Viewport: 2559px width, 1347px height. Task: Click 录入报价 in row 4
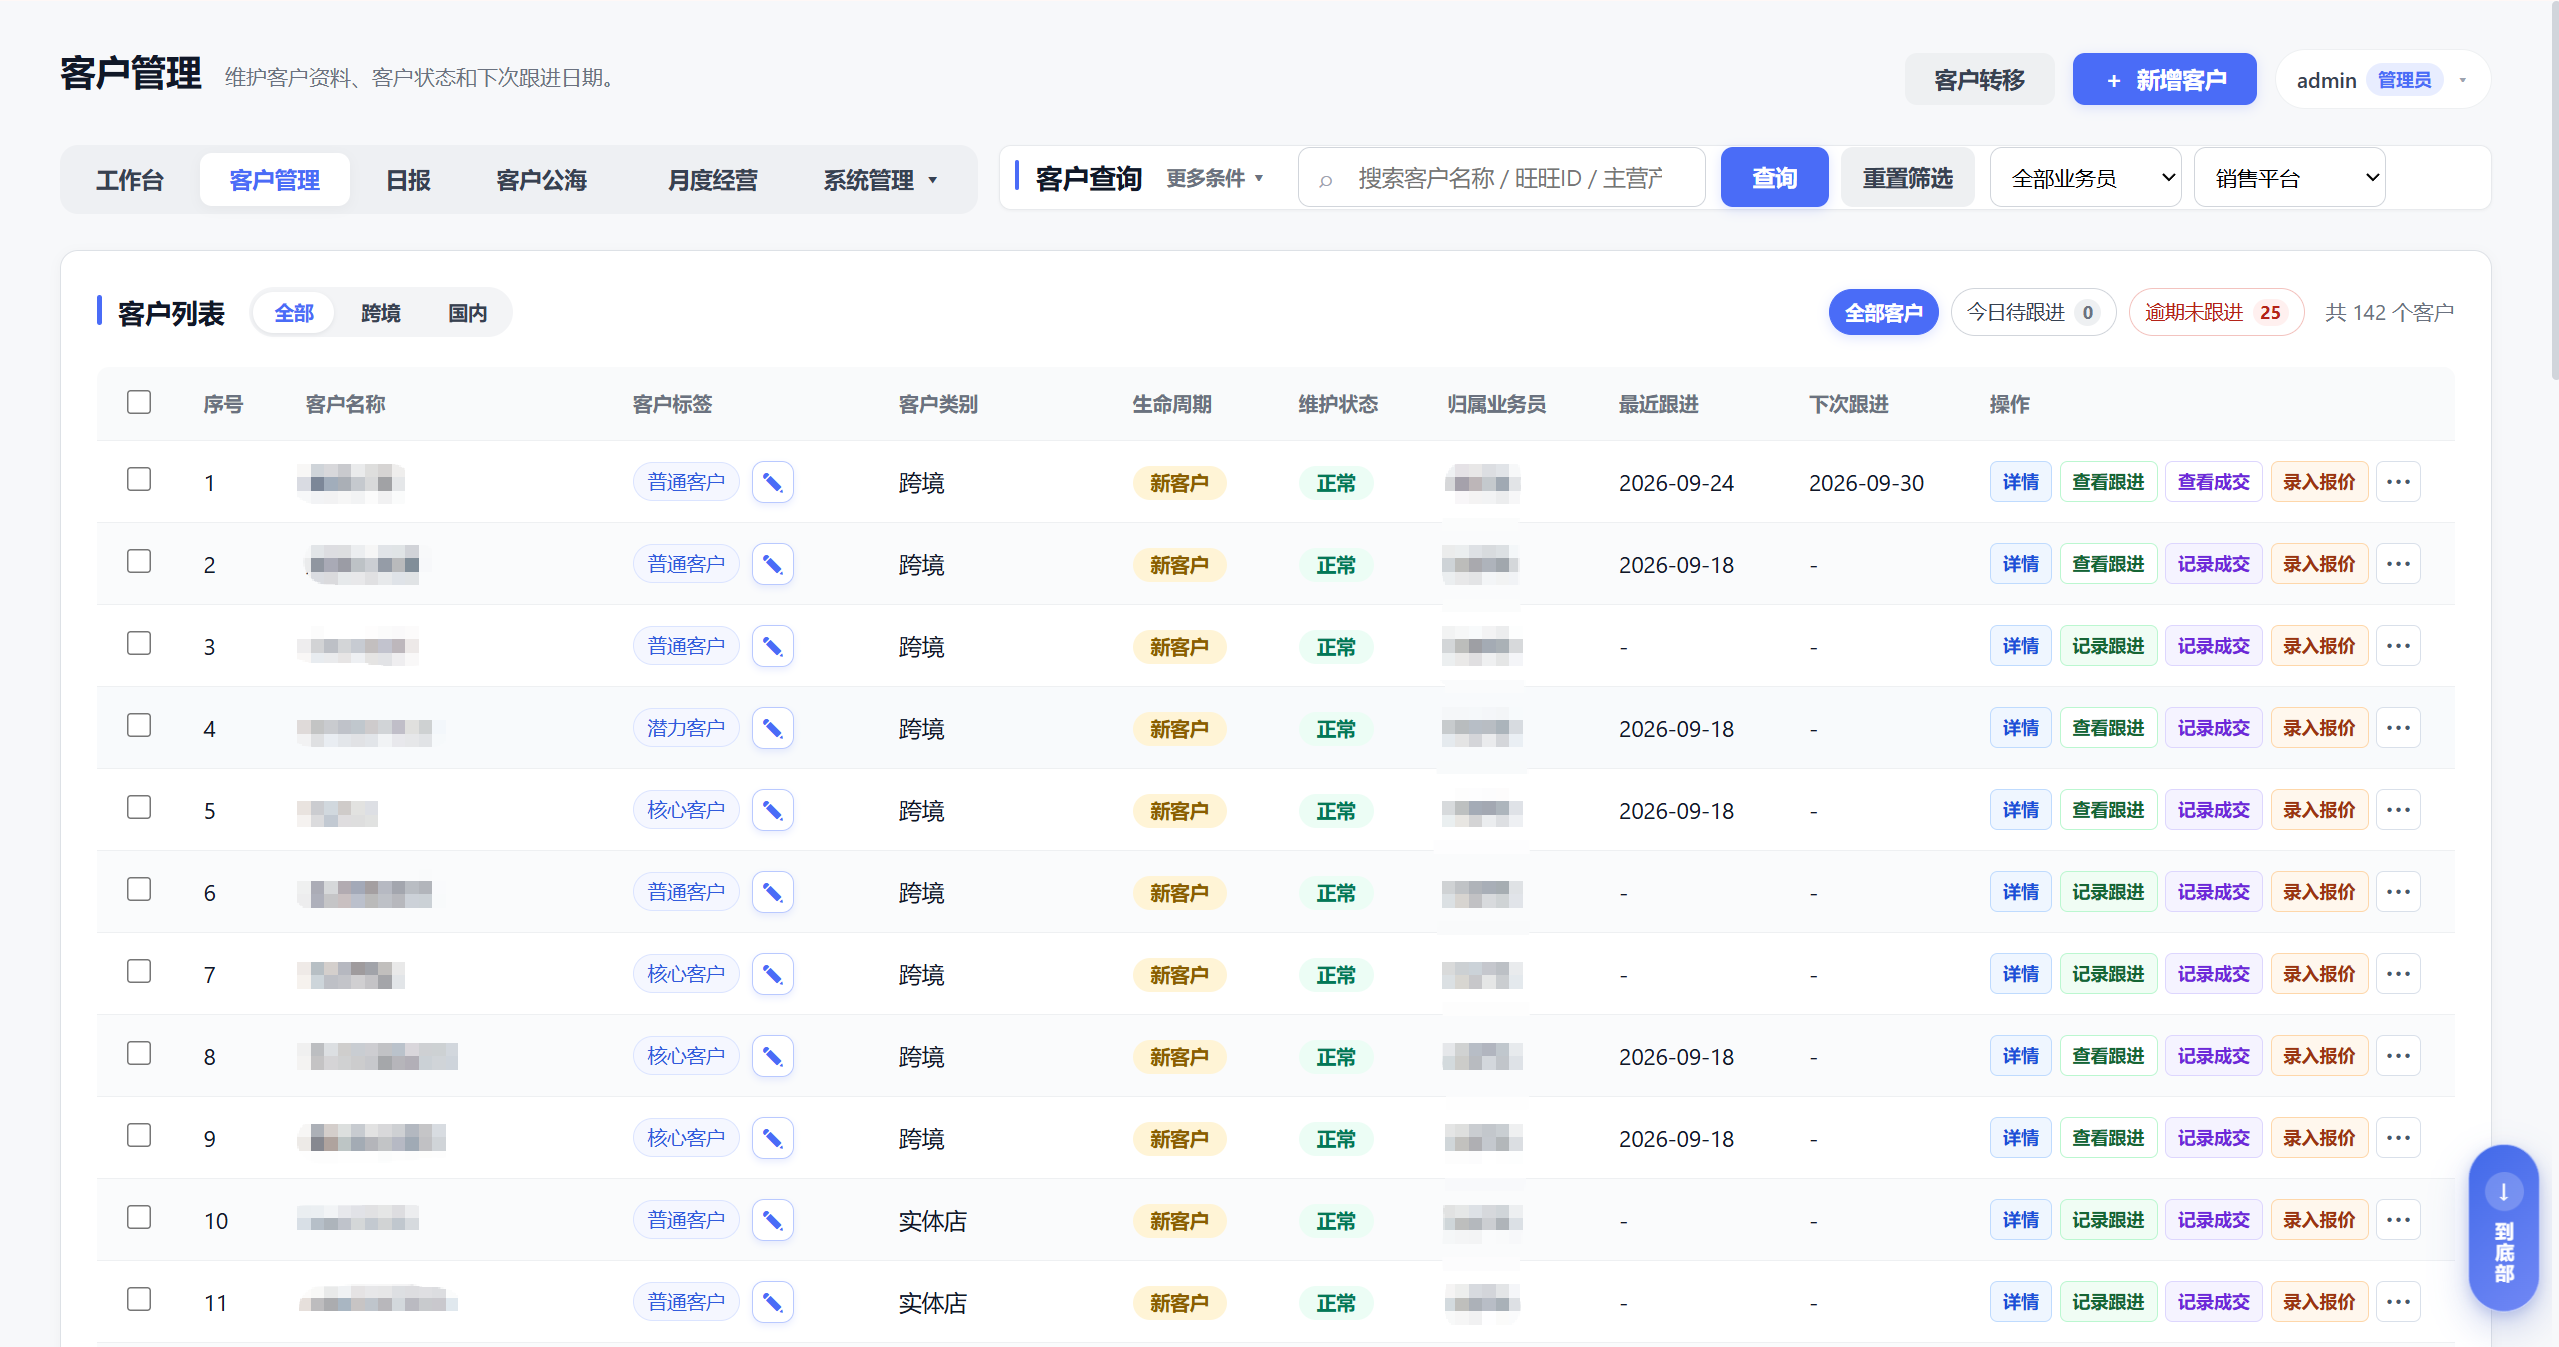(x=2318, y=728)
